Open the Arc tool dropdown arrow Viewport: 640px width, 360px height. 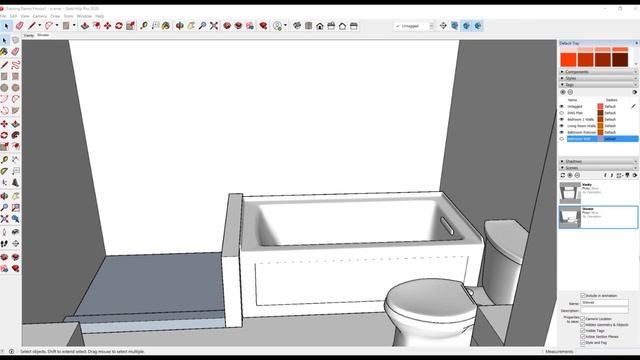(x=57, y=26)
